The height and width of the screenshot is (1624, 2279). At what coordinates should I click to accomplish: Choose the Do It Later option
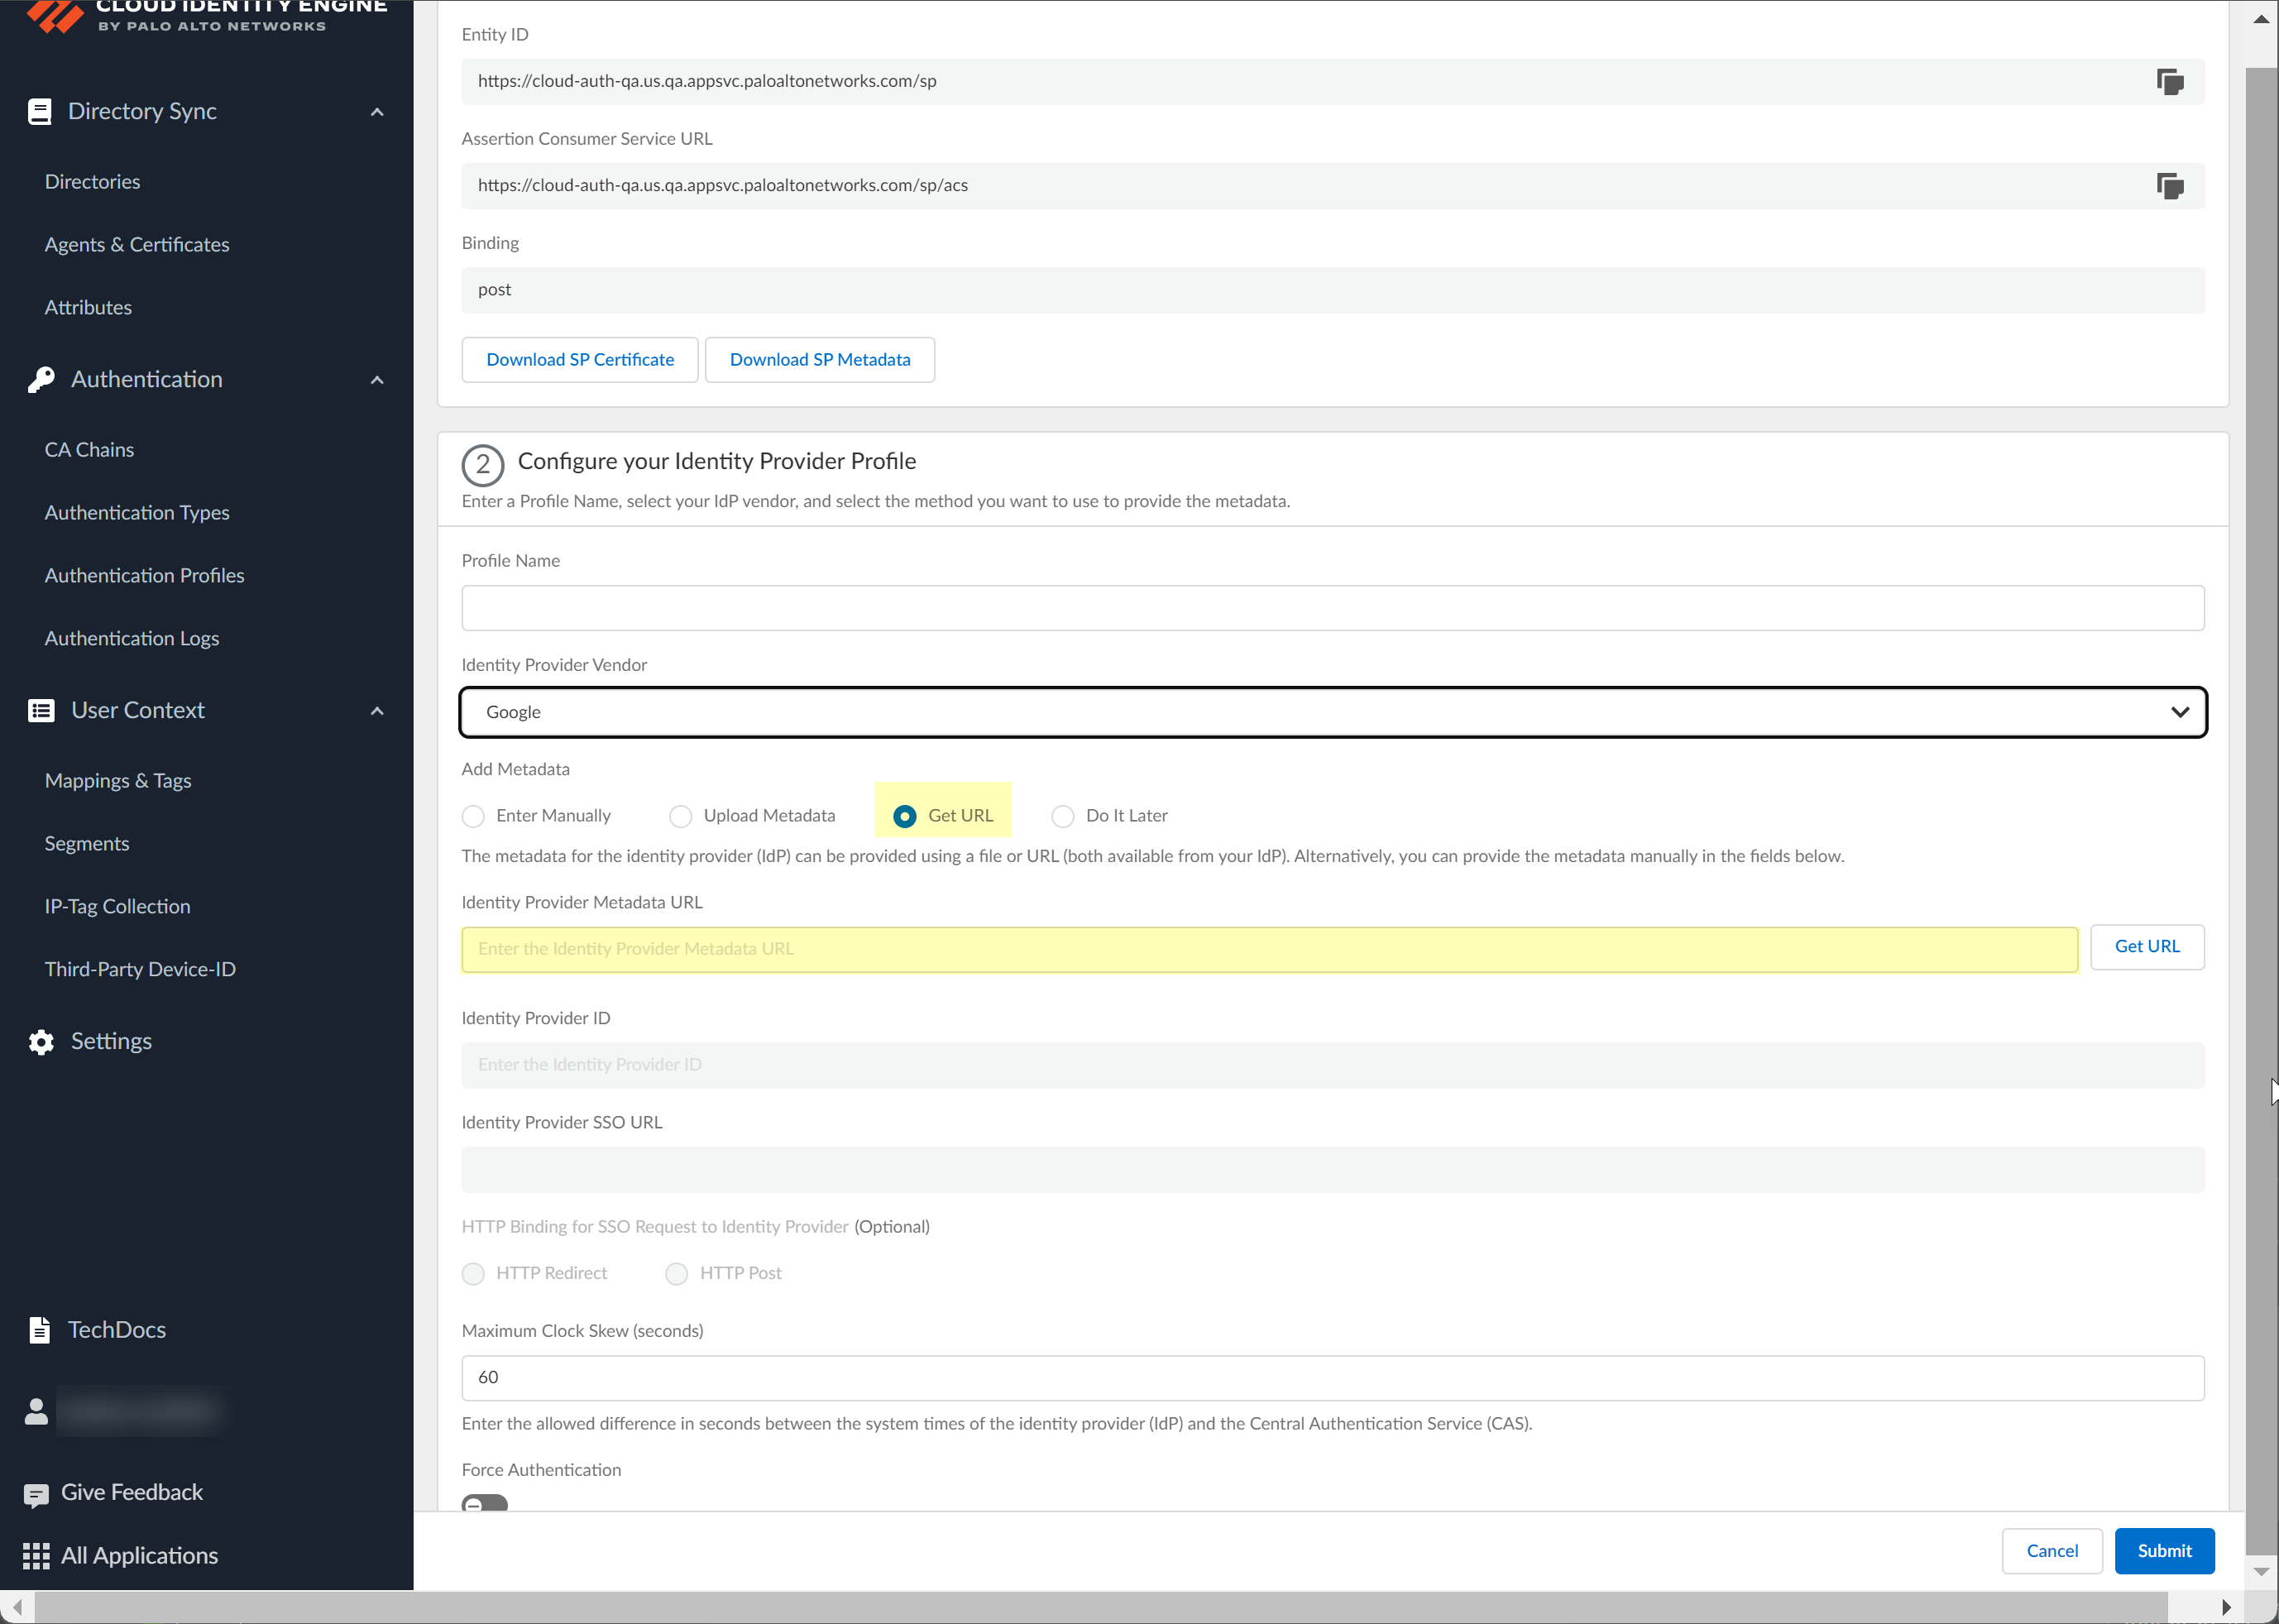coord(1062,816)
